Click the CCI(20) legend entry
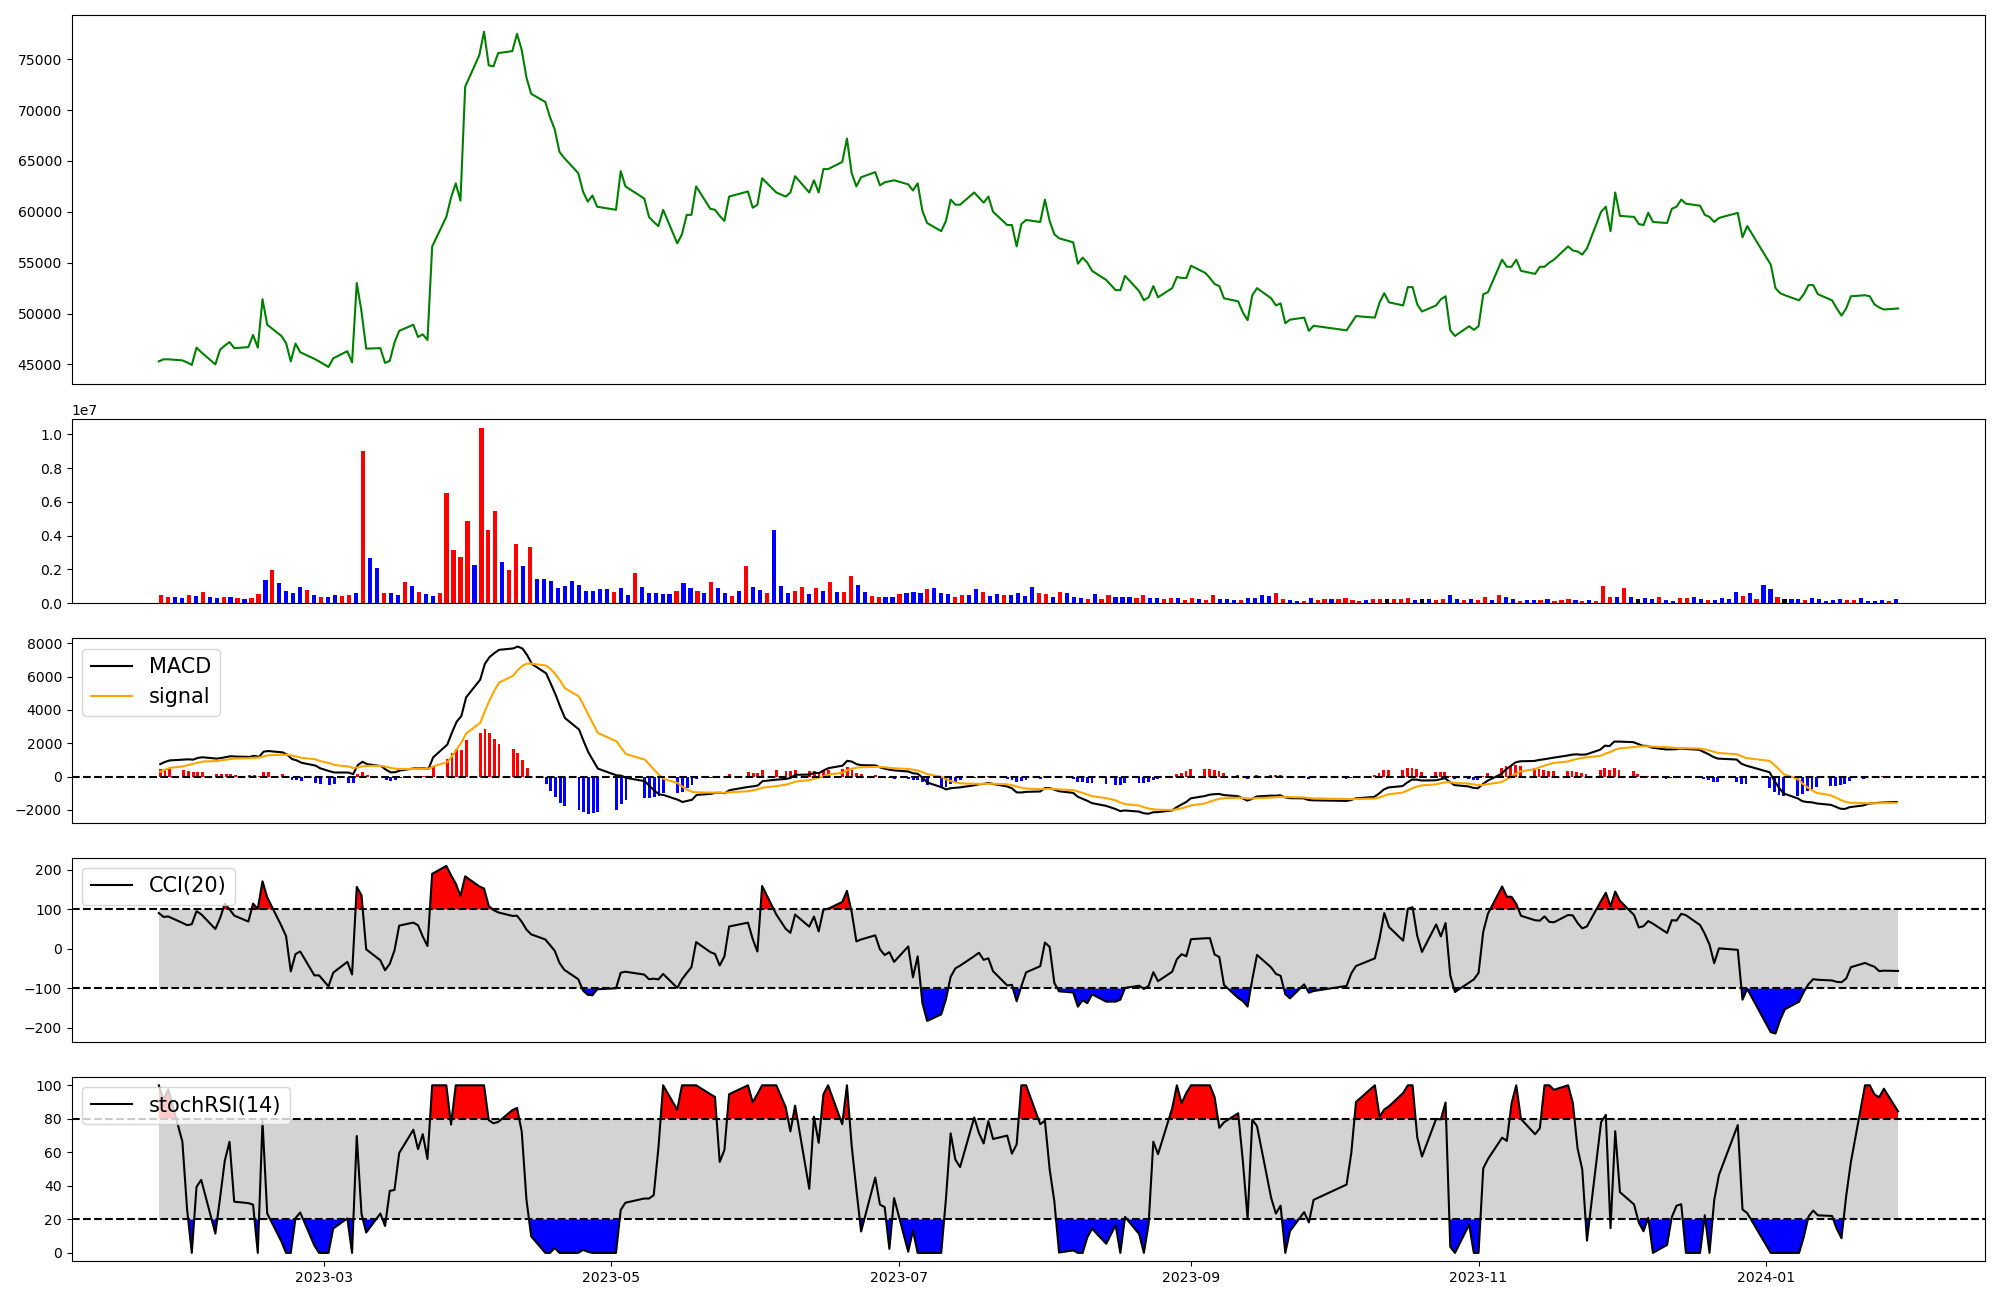This screenshot has width=2000, height=1300. point(187,885)
